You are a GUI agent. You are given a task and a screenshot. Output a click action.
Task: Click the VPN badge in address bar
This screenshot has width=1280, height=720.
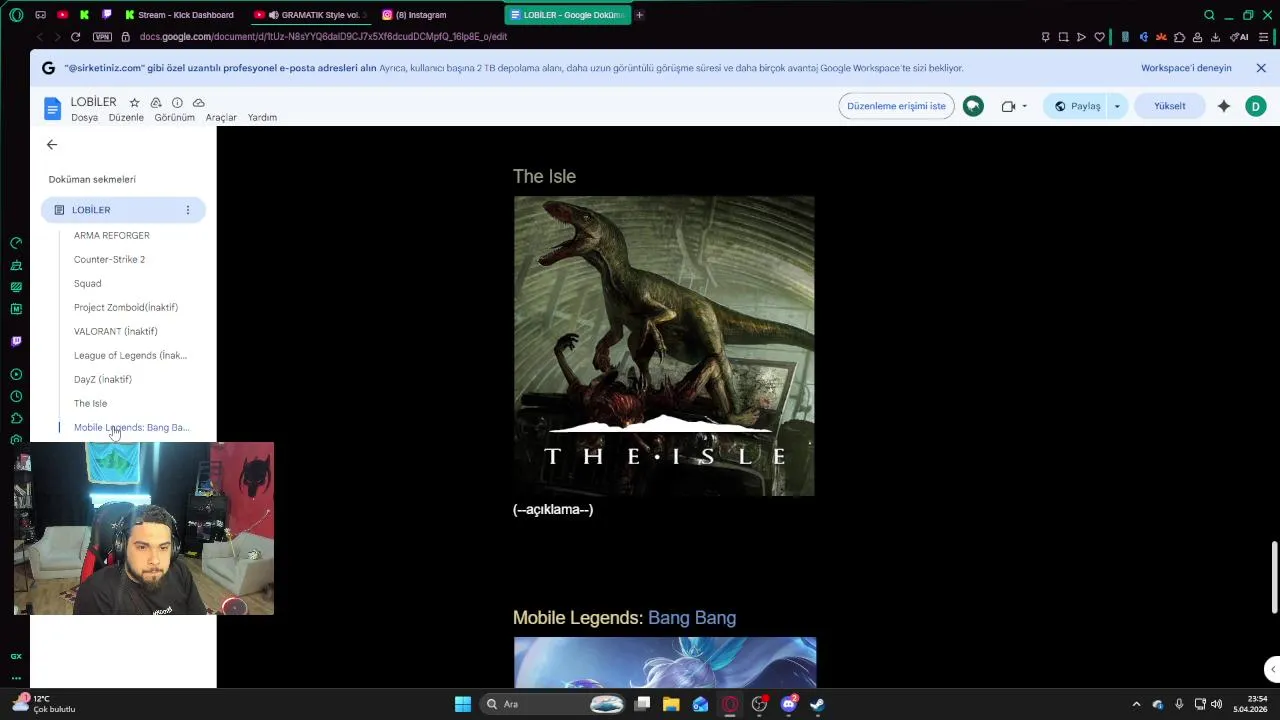102,37
